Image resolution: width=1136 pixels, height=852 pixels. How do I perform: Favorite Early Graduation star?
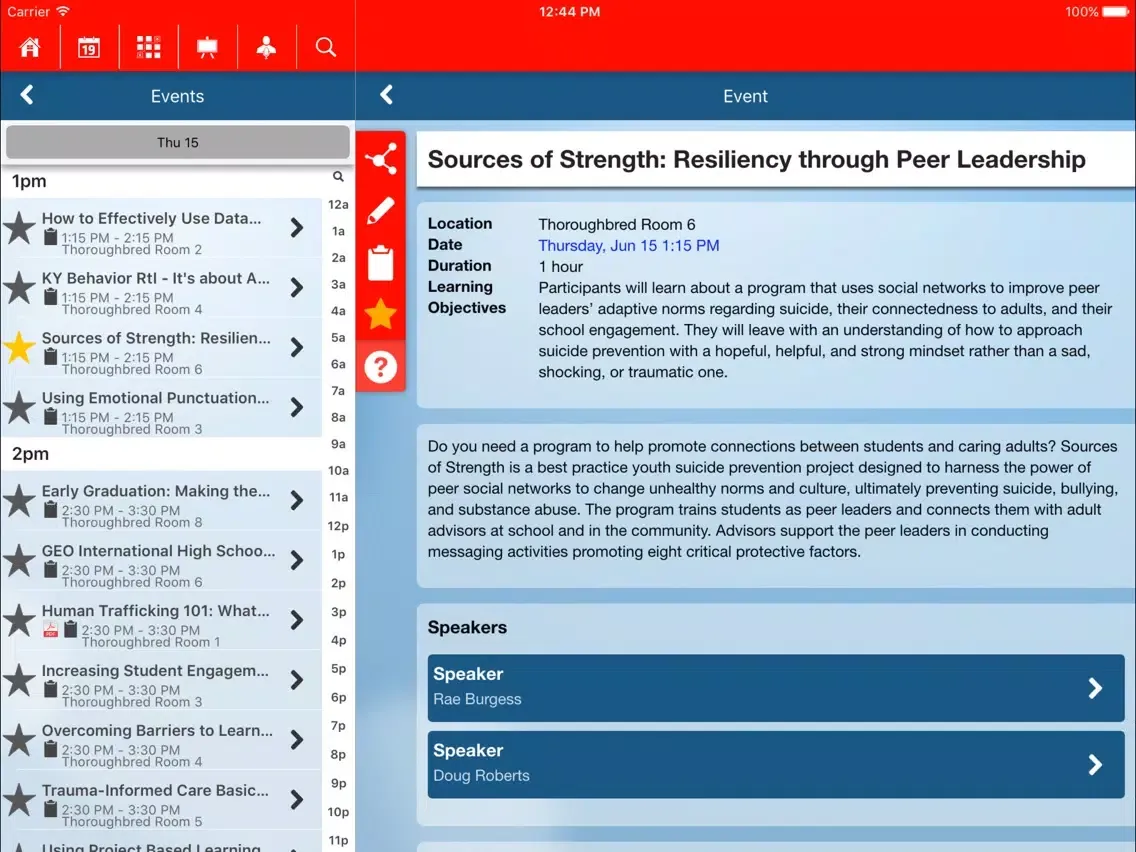pyautogui.click(x=20, y=501)
